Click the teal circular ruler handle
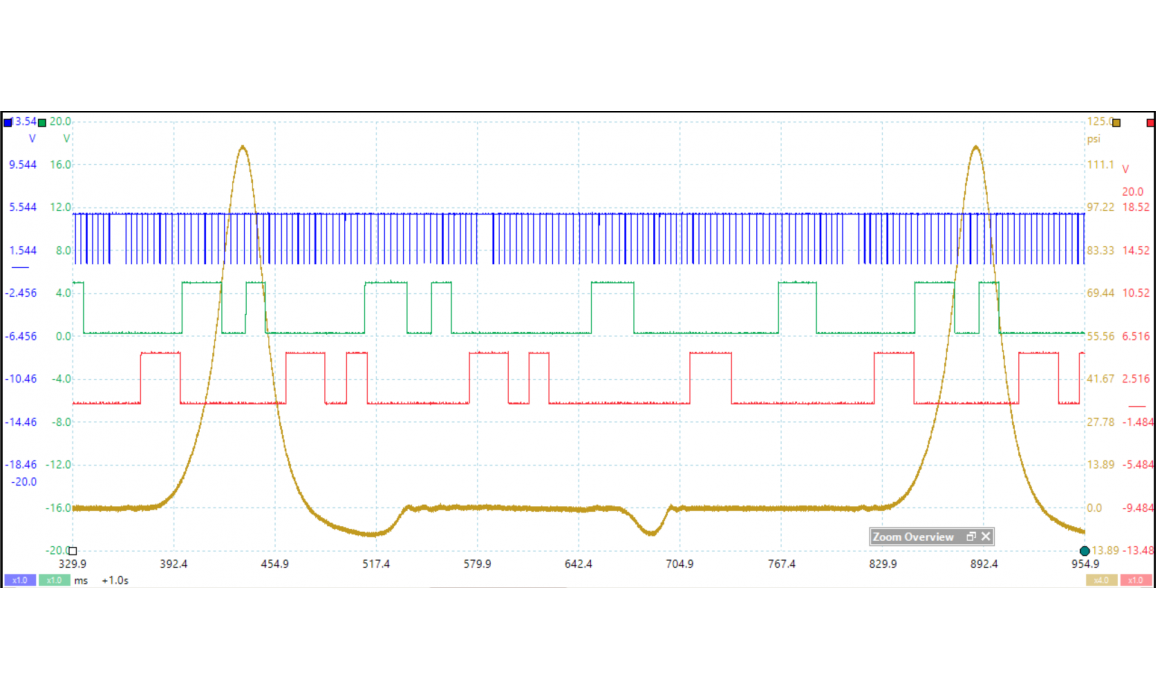Screen dimensions: 1156x700 [x=1085, y=551]
